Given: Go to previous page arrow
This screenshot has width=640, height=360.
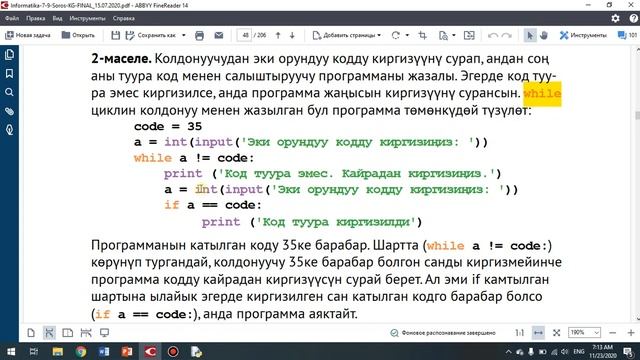Looking at the screenshot, I should click(x=278, y=36).
